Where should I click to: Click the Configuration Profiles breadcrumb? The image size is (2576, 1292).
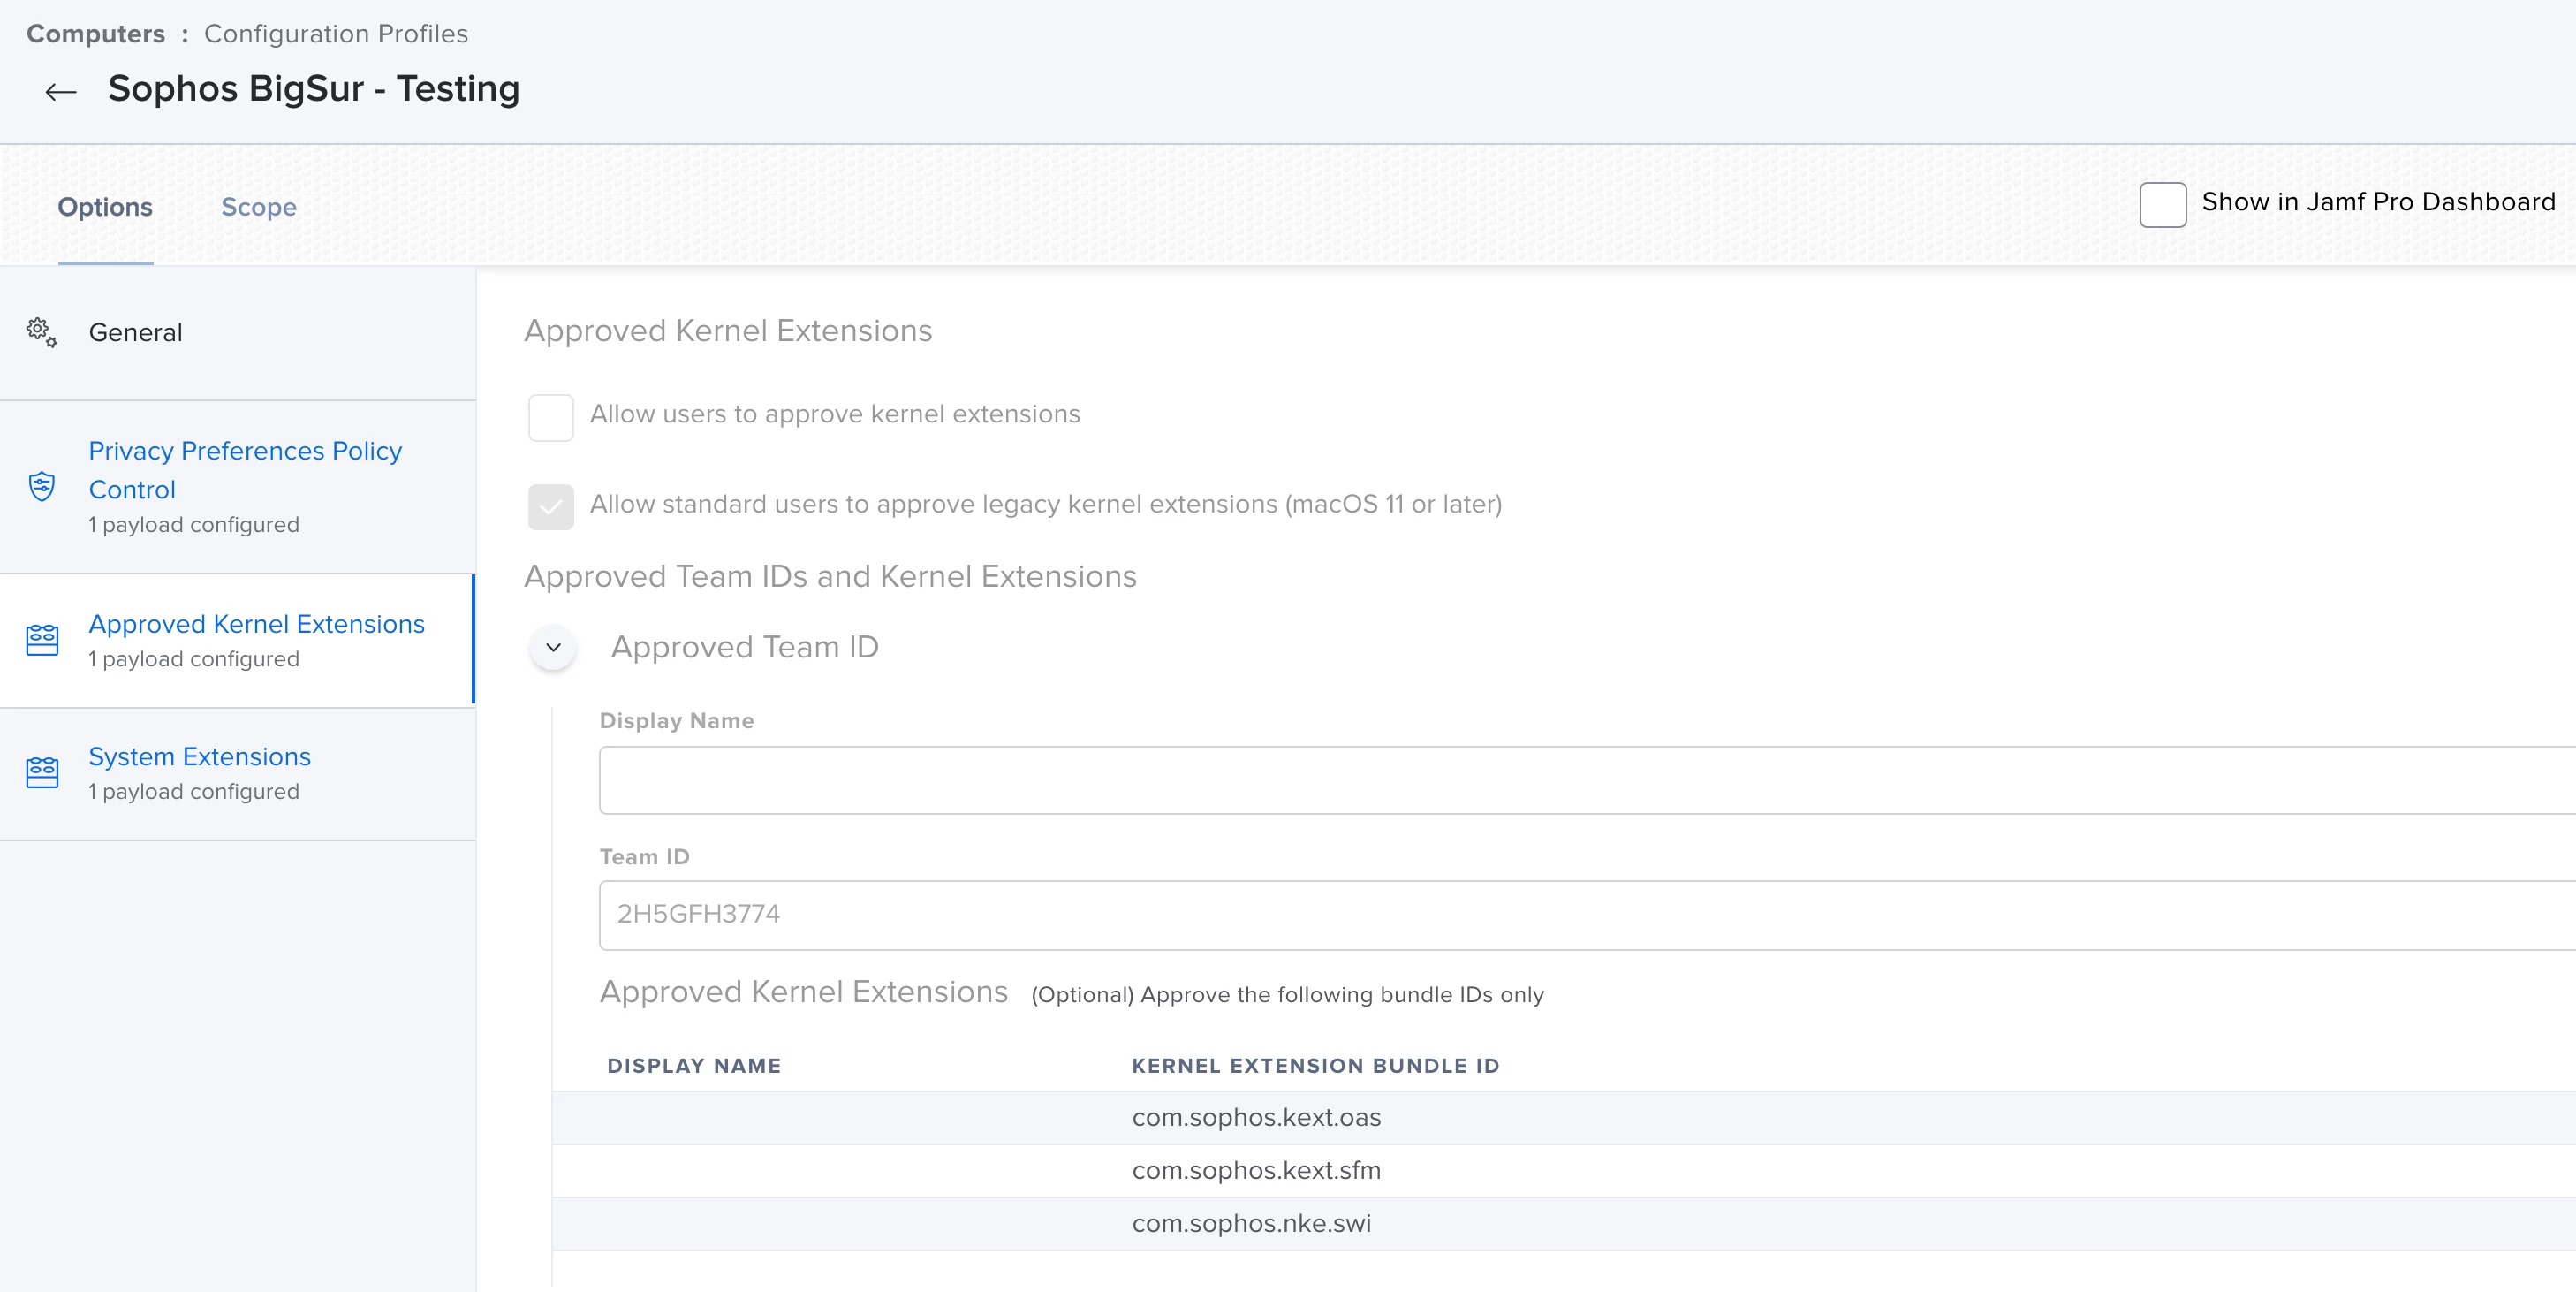336,34
